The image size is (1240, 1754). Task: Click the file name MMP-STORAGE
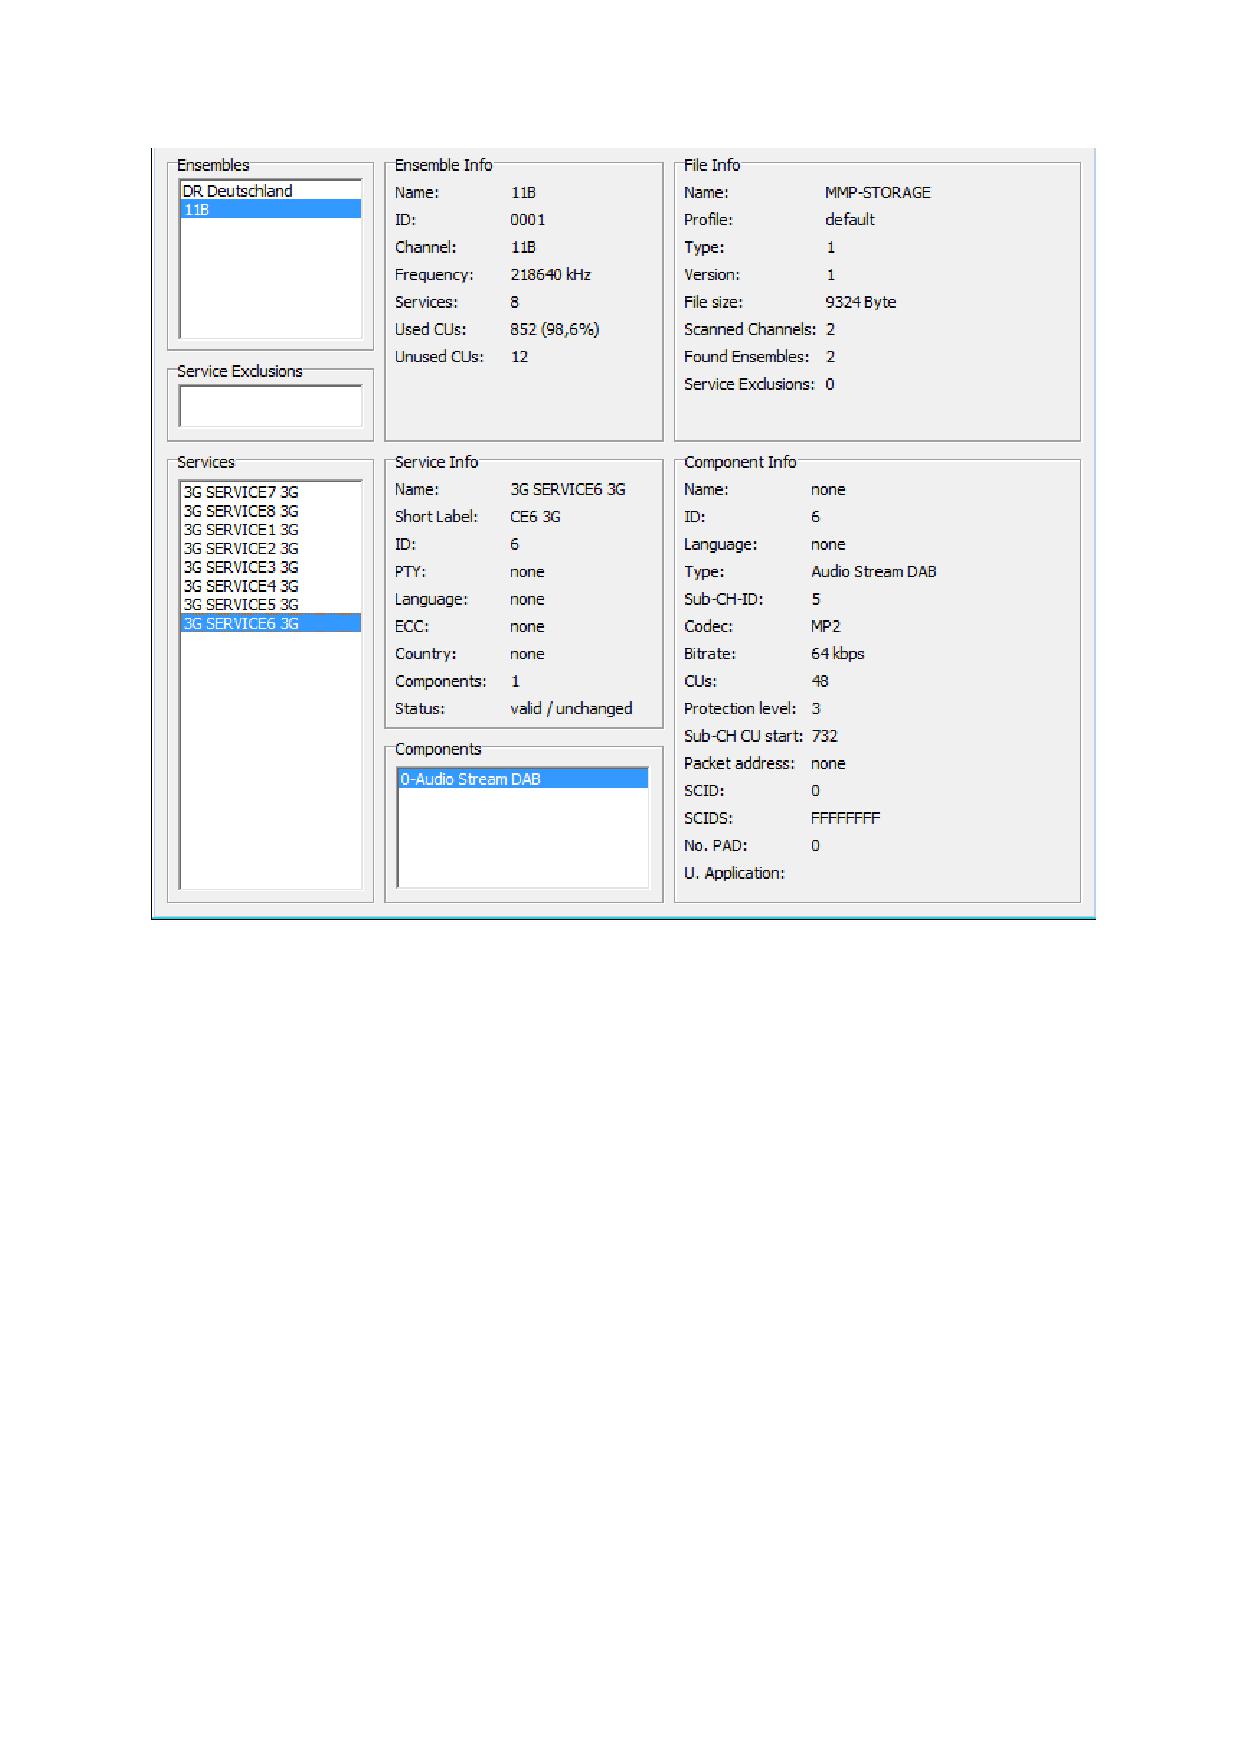[x=877, y=193]
